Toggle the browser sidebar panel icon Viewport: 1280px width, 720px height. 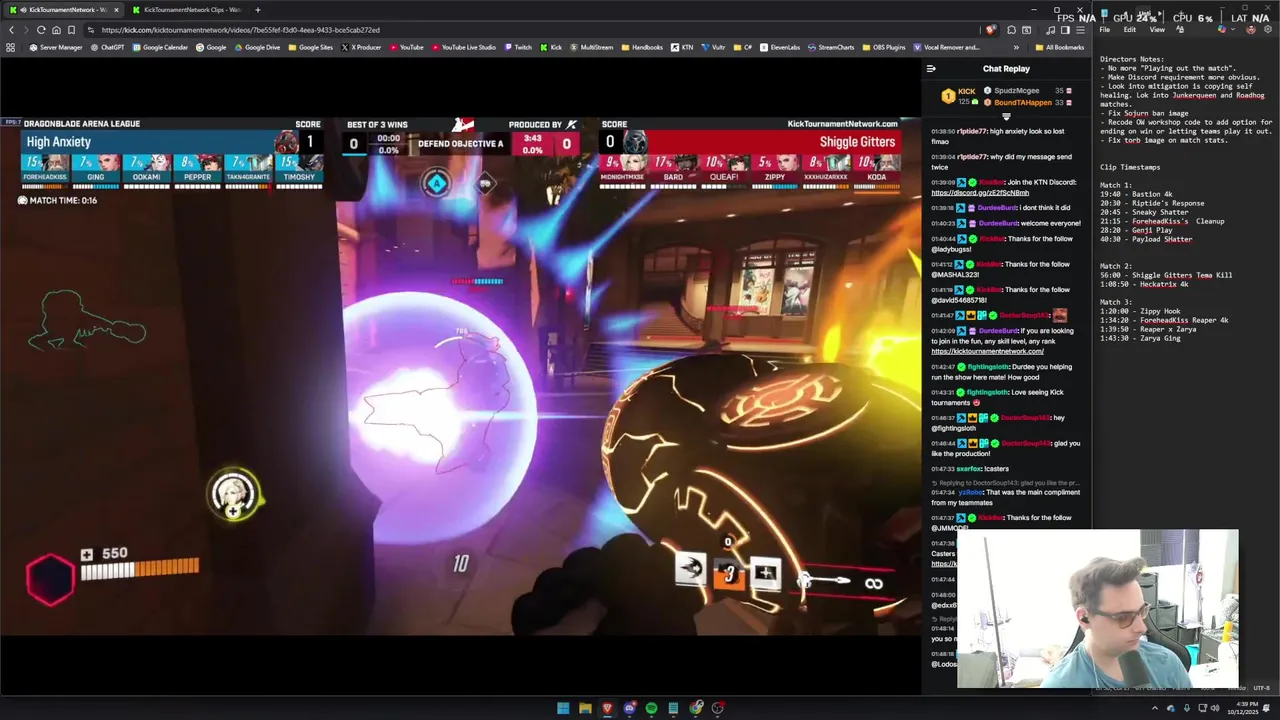click(x=1065, y=30)
